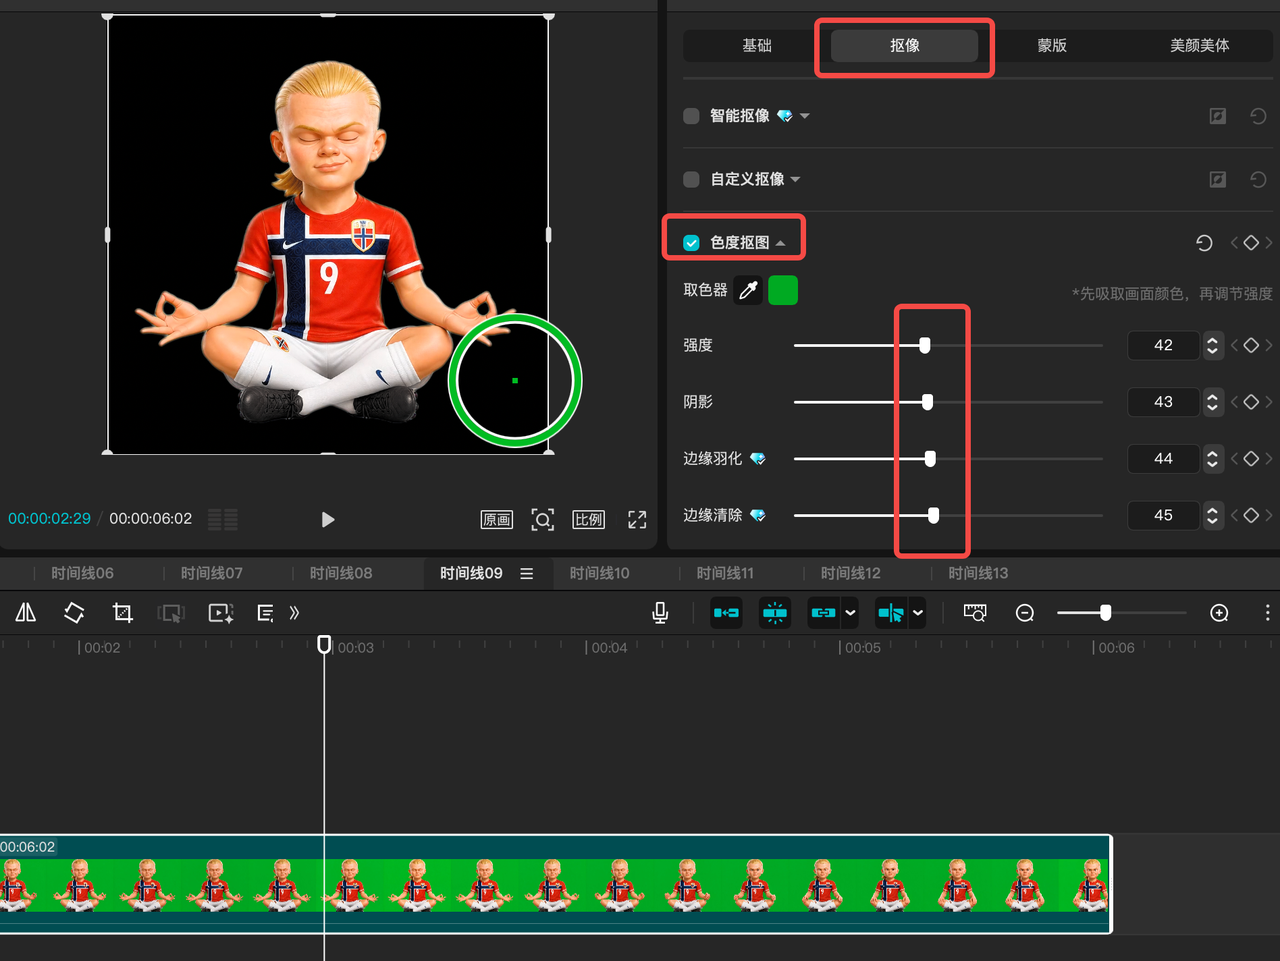Viewport: 1280px width, 961px height.
Task: Click the 强度 value field showing 42
Action: 1164,345
